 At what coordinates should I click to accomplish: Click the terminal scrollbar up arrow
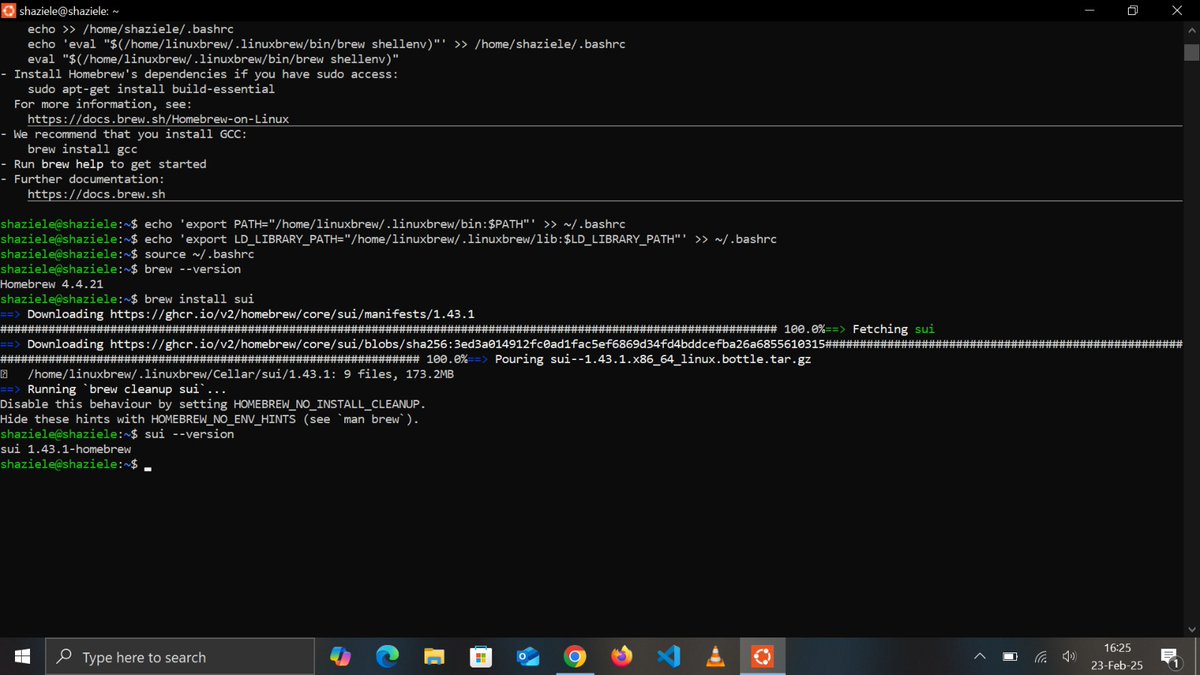(x=1191, y=31)
